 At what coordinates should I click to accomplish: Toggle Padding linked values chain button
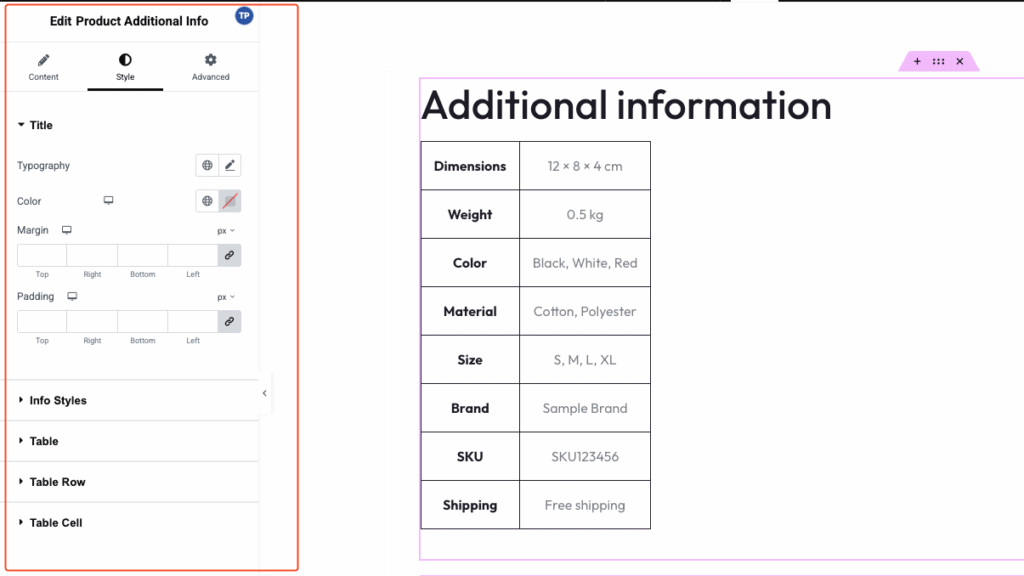(229, 321)
